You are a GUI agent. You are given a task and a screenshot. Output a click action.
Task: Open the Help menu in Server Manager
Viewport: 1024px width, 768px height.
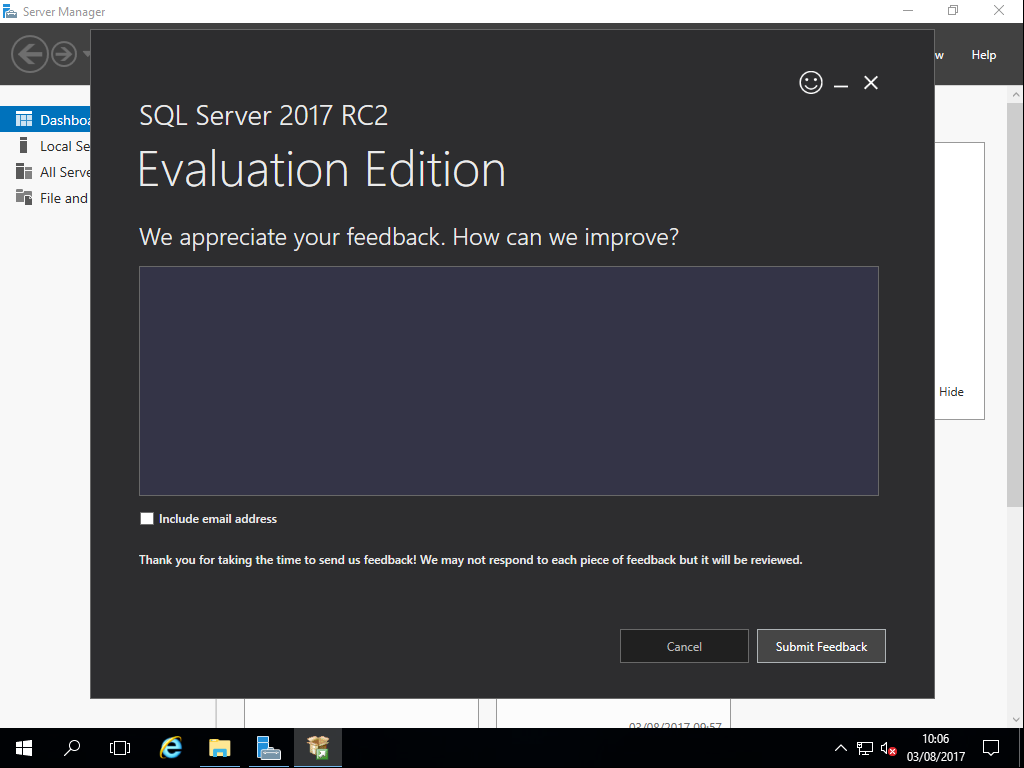(x=983, y=55)
